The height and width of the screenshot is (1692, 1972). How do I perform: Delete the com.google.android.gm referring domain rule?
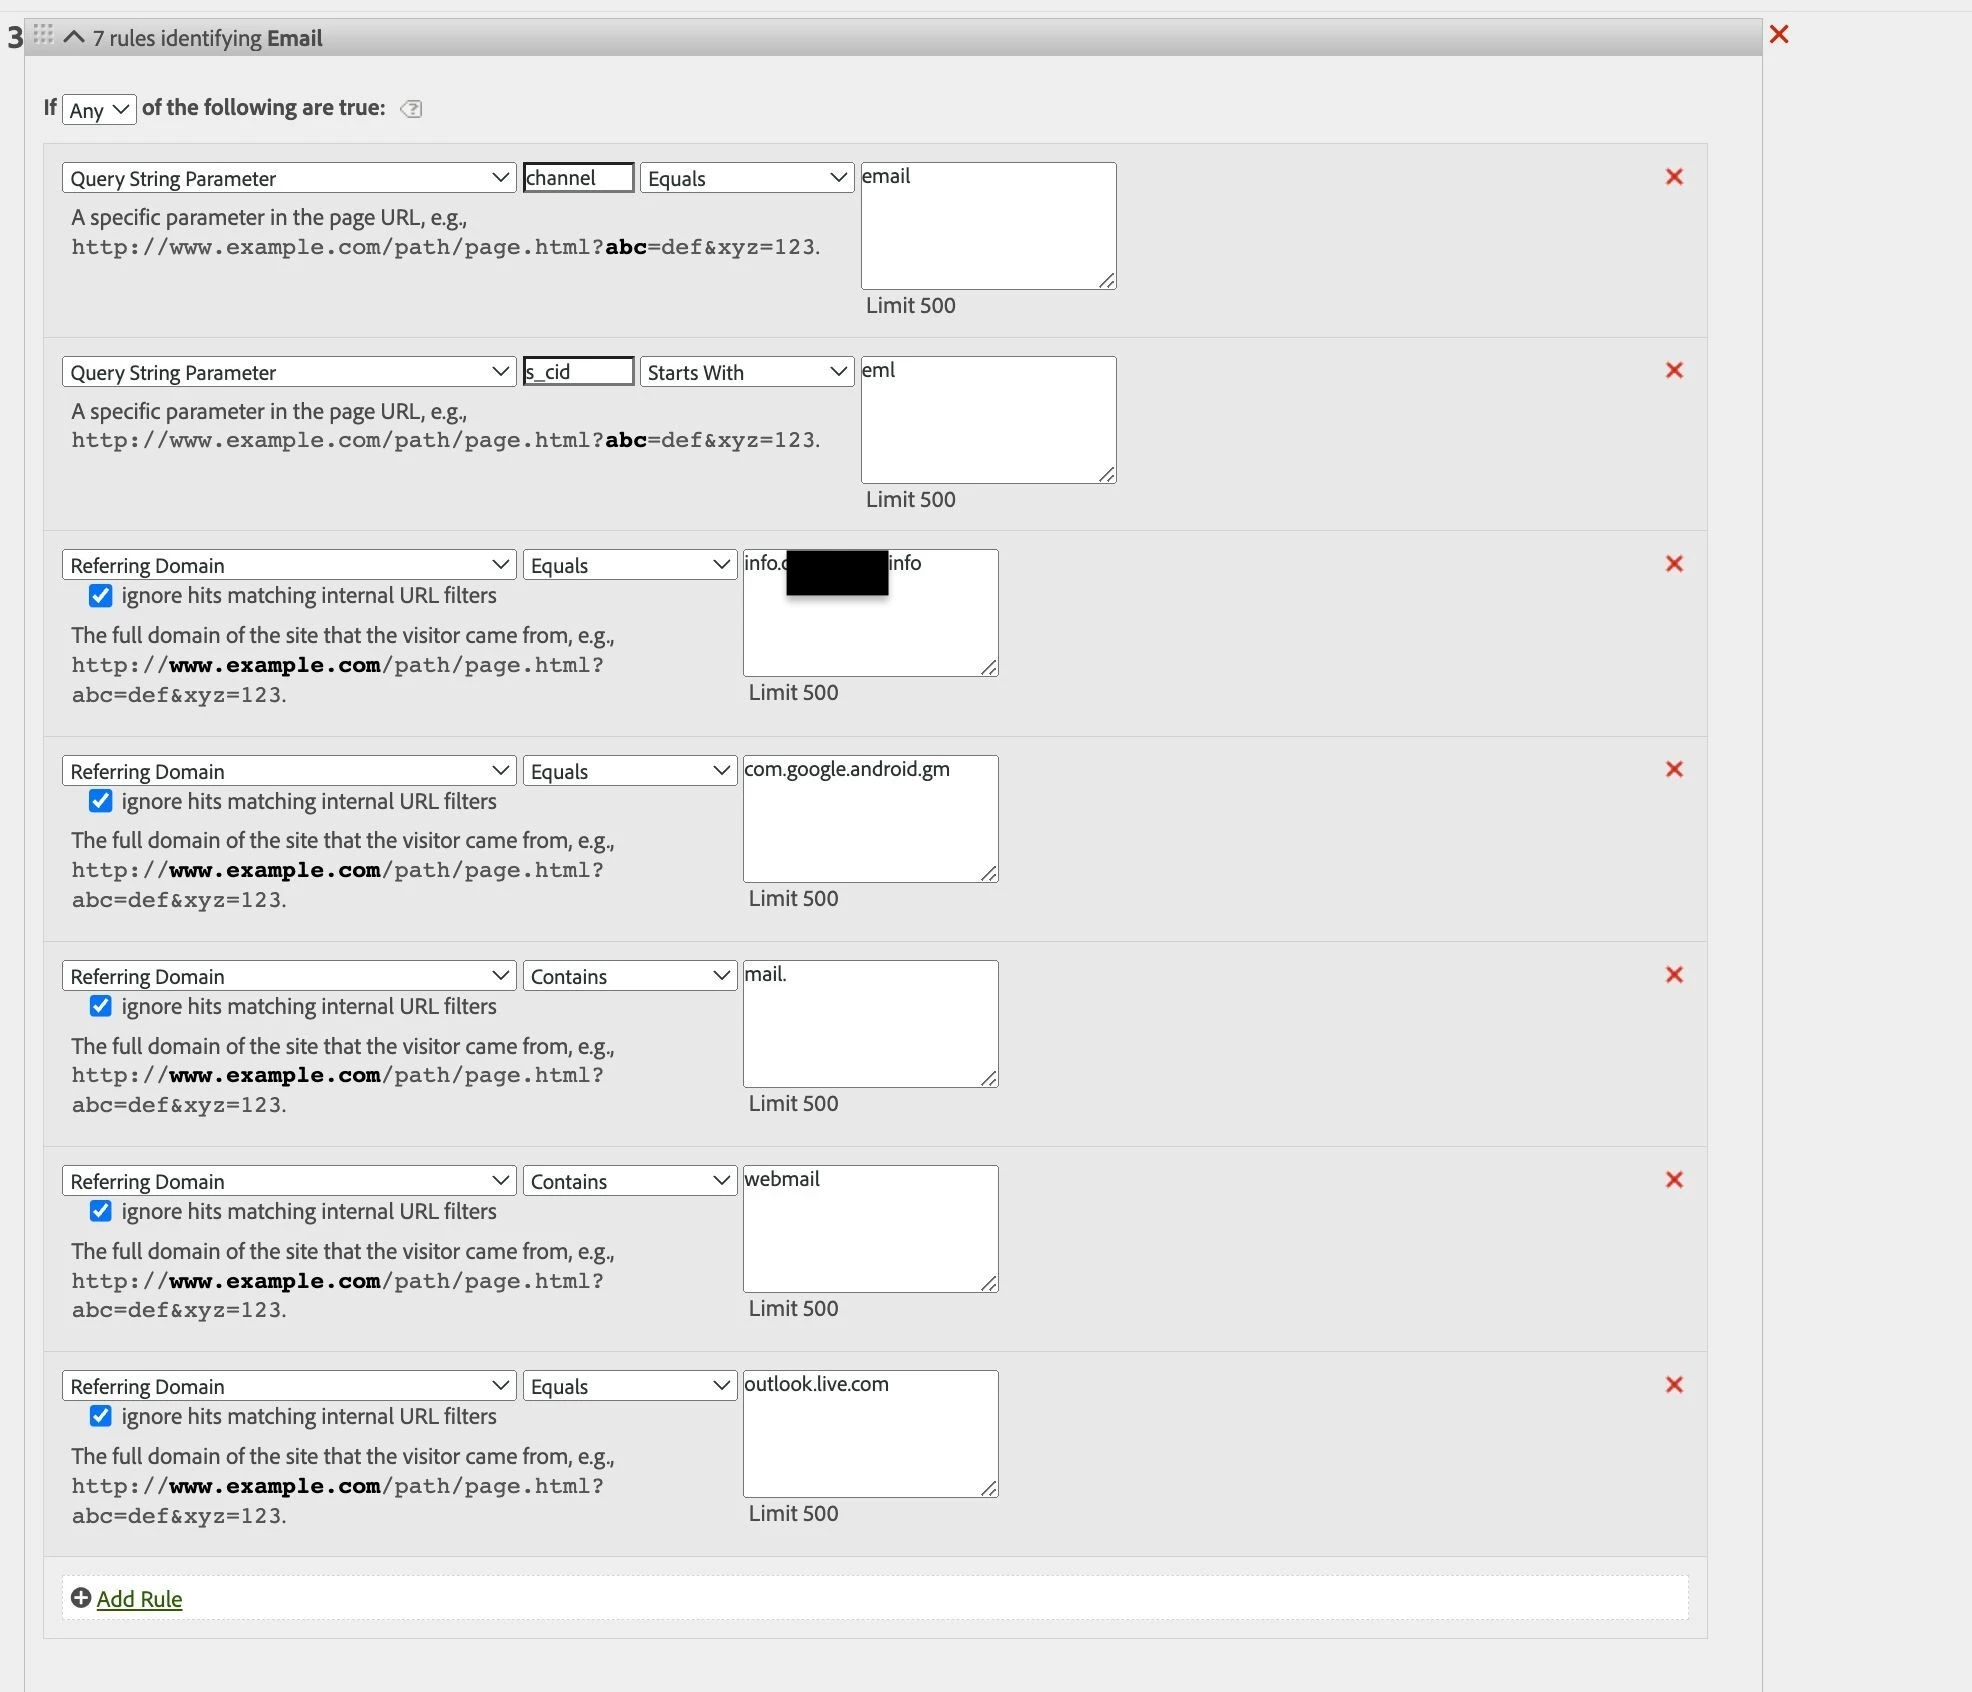coord(1673,770)
